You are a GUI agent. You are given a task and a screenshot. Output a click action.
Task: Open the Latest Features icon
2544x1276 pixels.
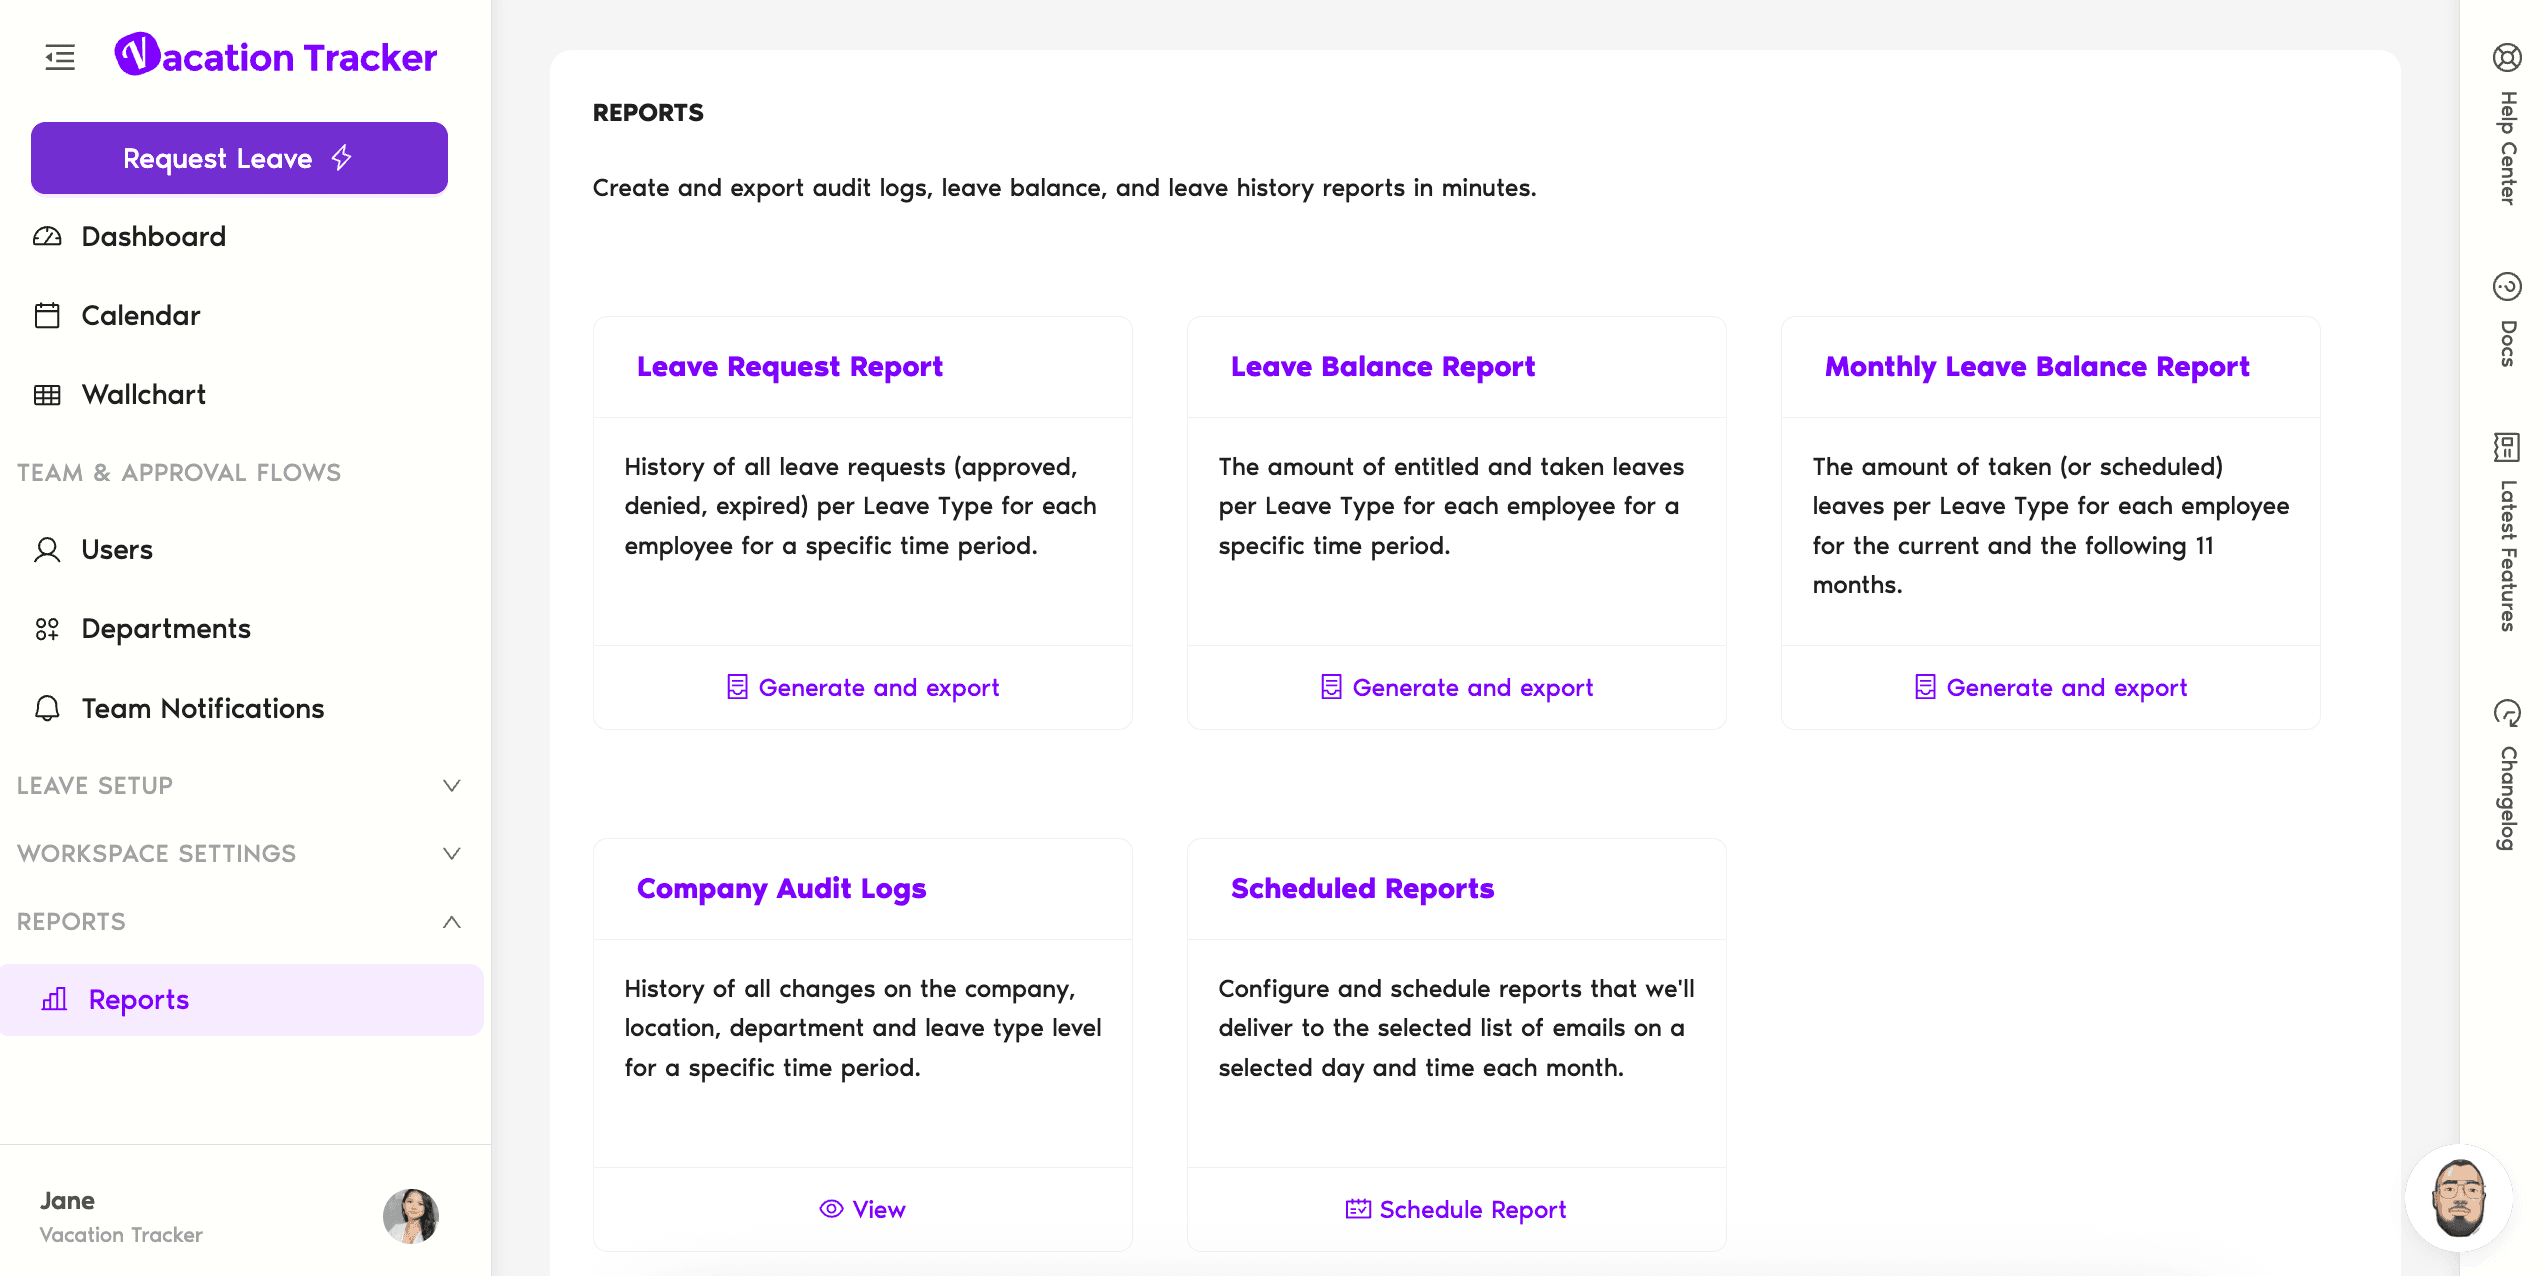2506,447
